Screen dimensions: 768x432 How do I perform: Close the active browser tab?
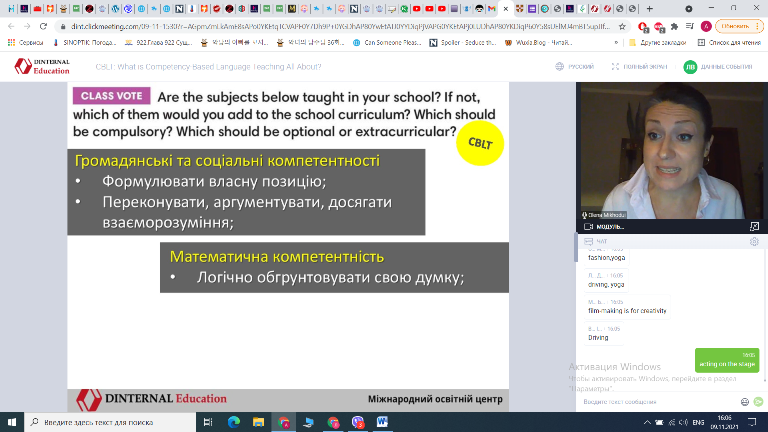click(x=506, y=8)
